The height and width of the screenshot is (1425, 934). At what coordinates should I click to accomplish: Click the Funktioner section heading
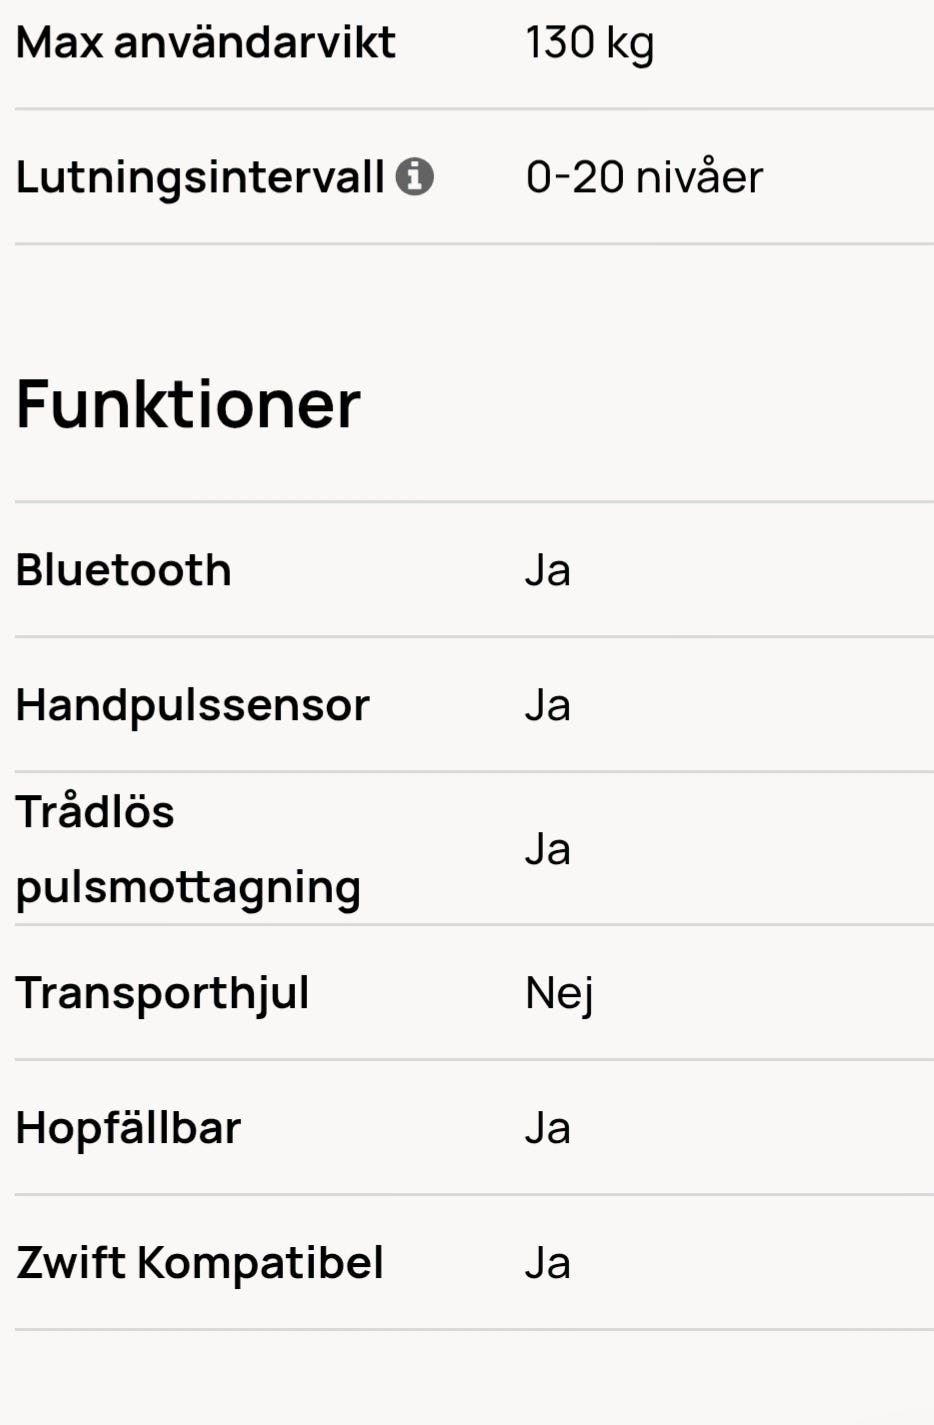pyautogui.click(x=188, y=405)
